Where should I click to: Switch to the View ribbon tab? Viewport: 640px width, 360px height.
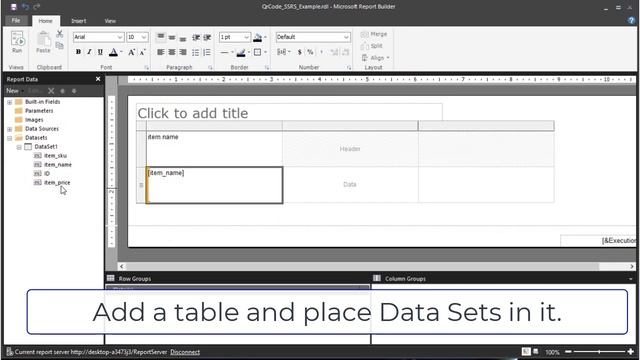110,21
